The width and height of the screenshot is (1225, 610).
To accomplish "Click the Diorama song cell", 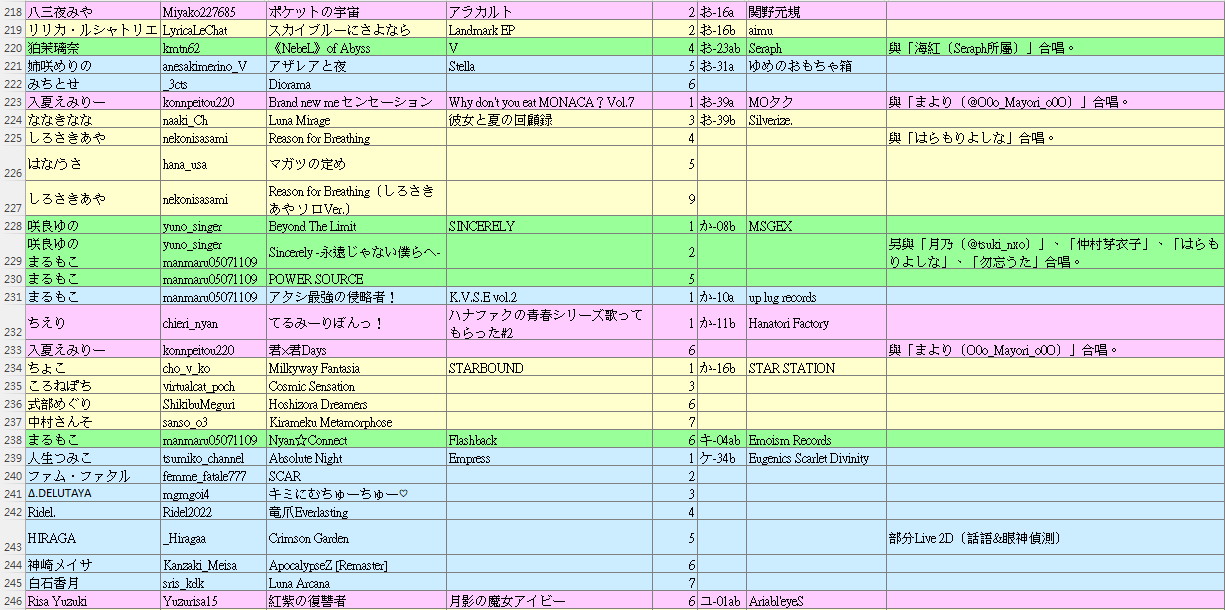I will [355, 84].
